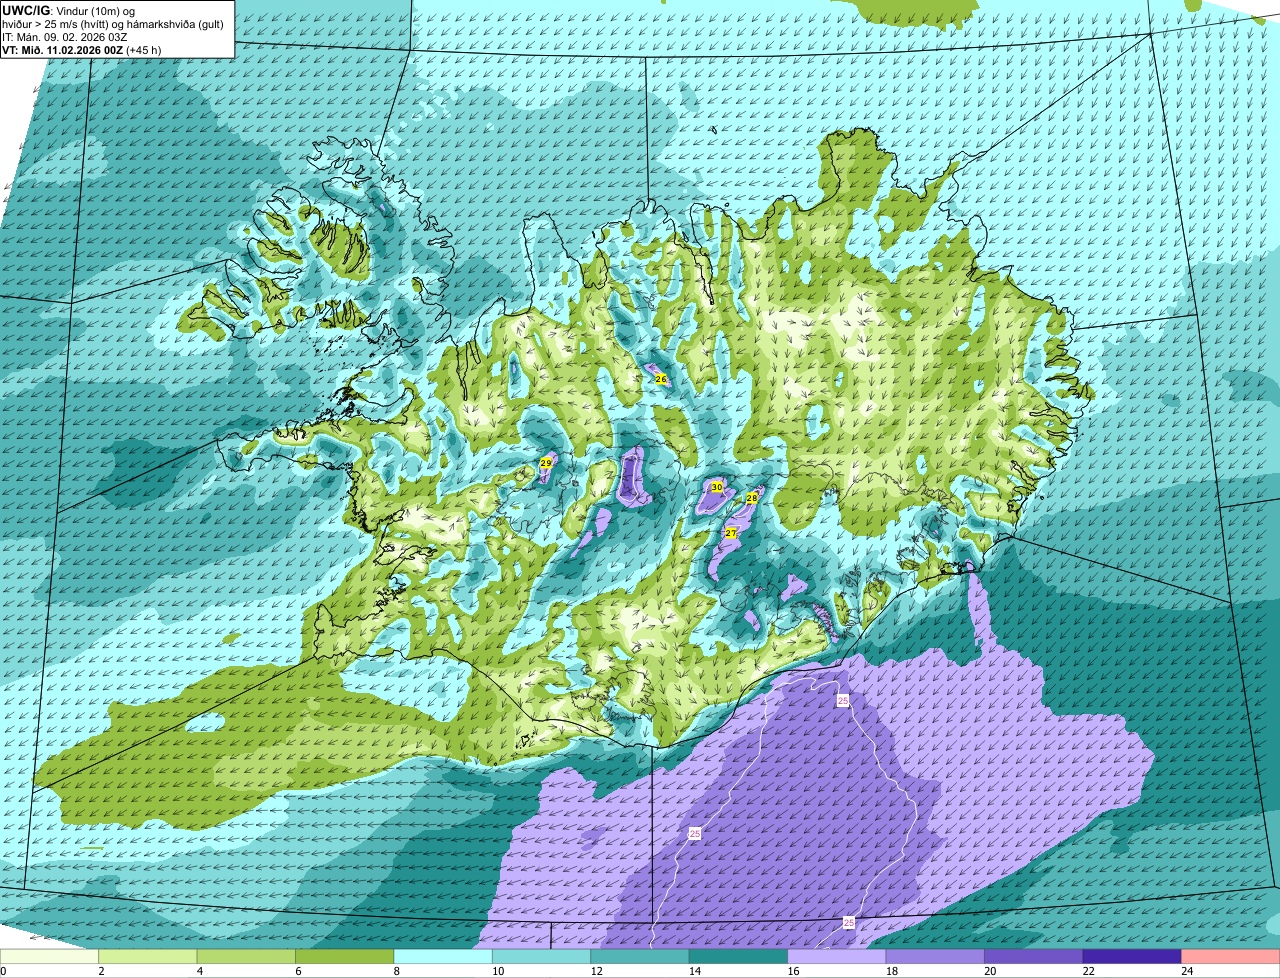This screenshot has width=1280, height=978.
Task: Click the title line 'UWC/IG: Vindur (10m) og'
Action: click(x=69, y=11)
